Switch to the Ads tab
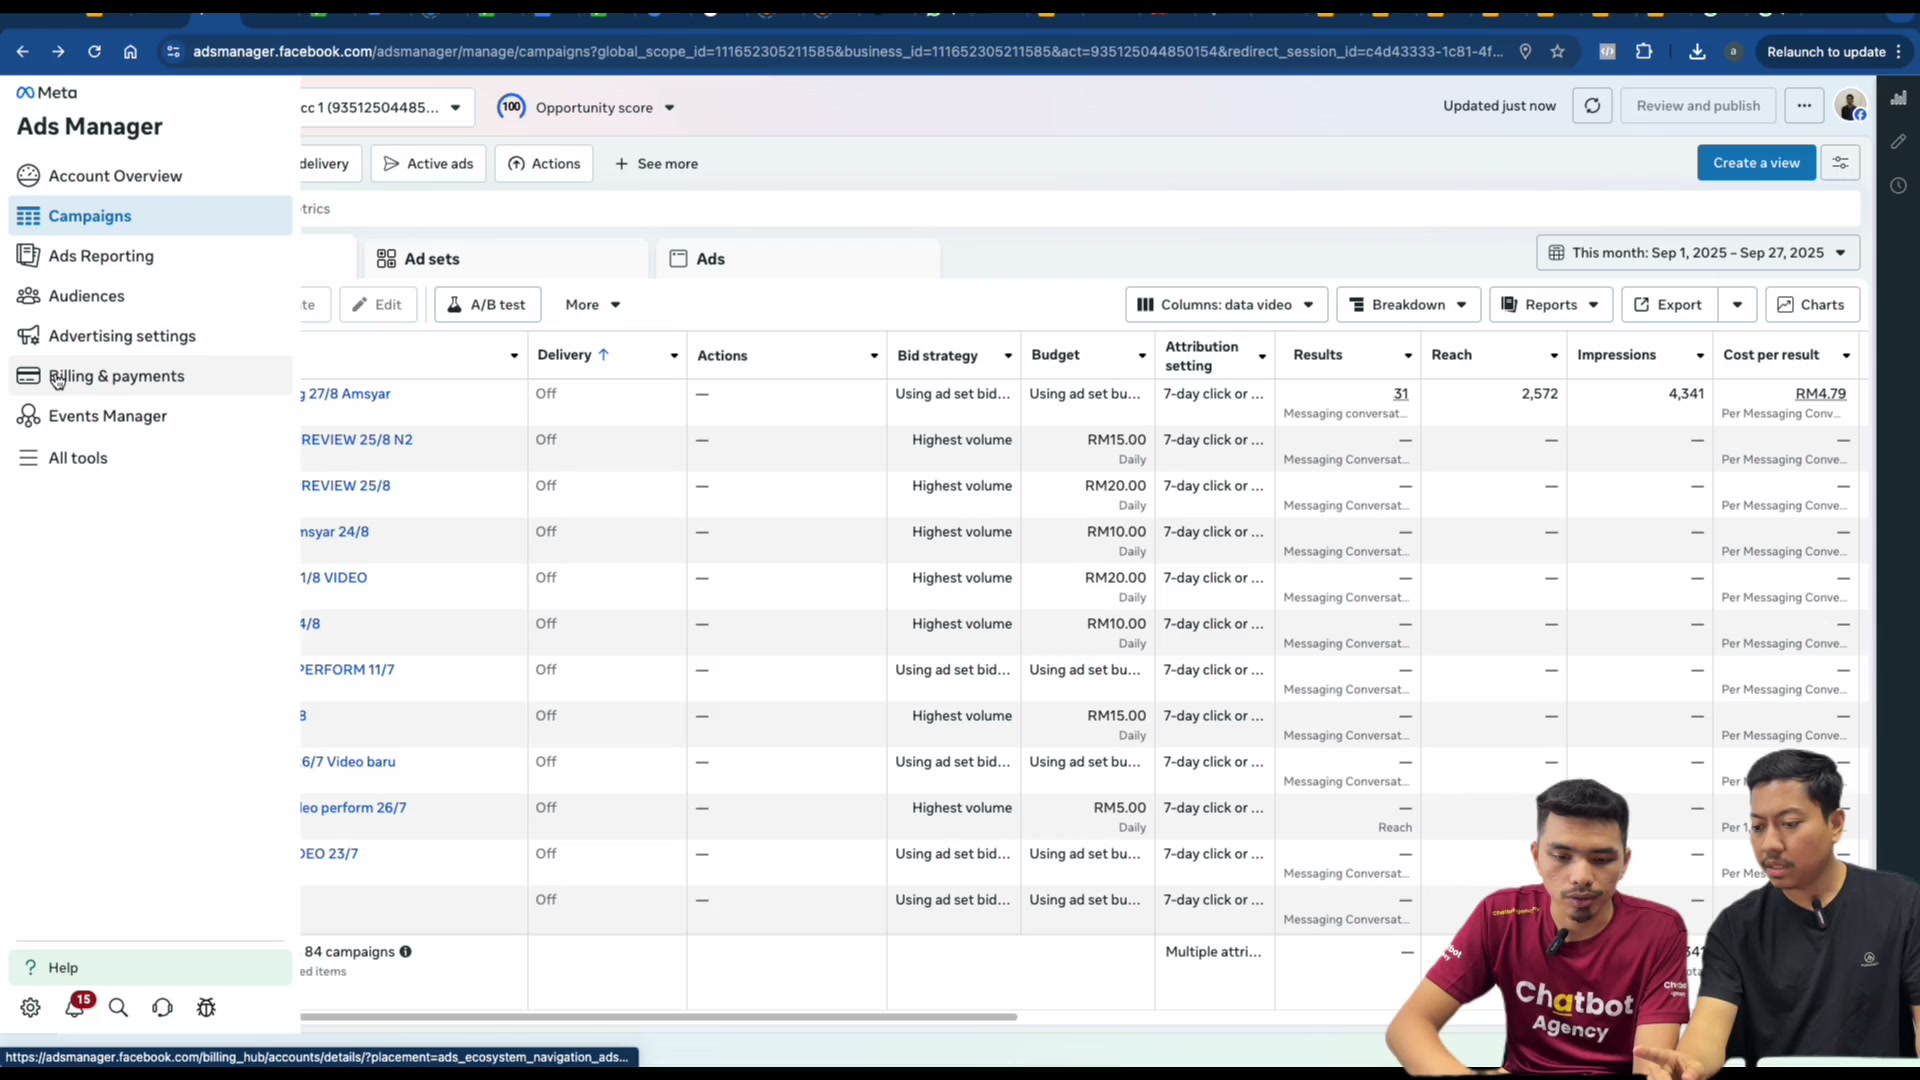The width and height of the screenshot is (1920, 1080). point(797,259)
